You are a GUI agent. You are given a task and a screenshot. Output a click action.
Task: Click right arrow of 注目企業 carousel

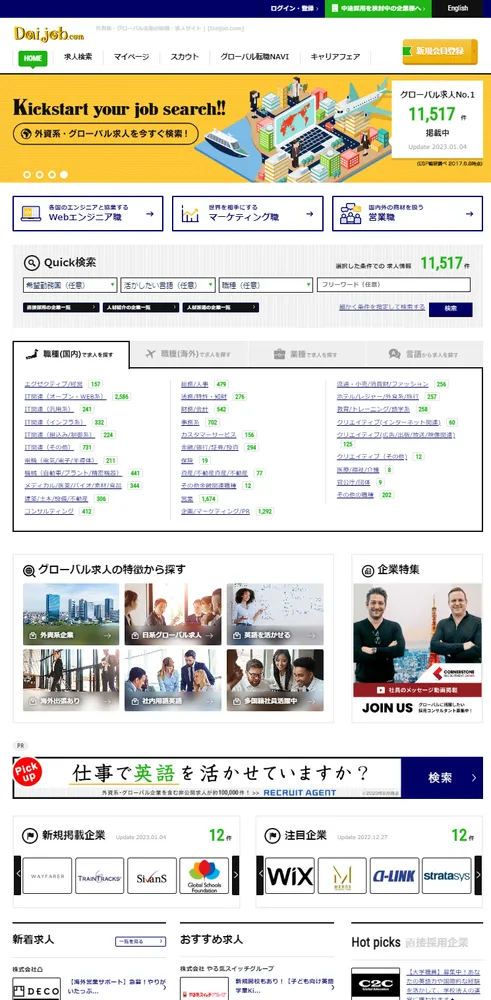pos(478,875)
